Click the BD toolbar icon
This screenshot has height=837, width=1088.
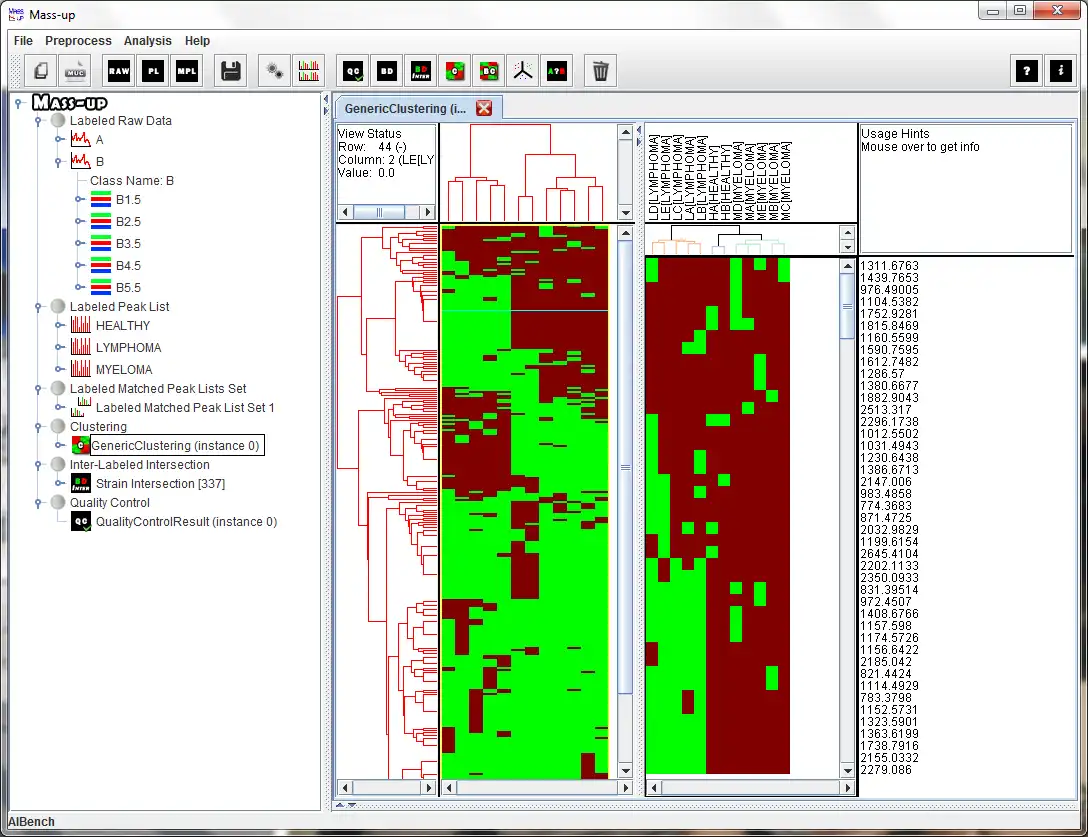point(386,71)
